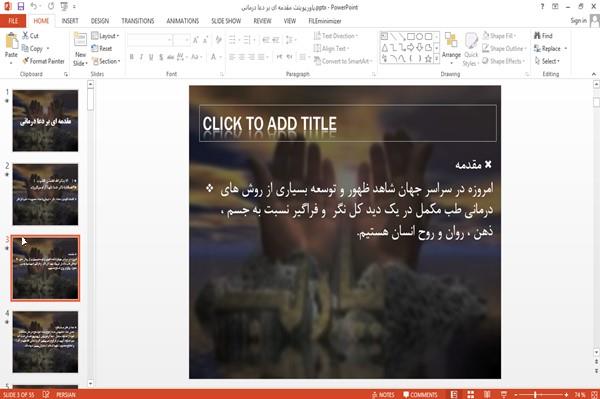Toggle Bold formatting
The height and width of the screenshot is (399, 600).
[x=131, y=57]
